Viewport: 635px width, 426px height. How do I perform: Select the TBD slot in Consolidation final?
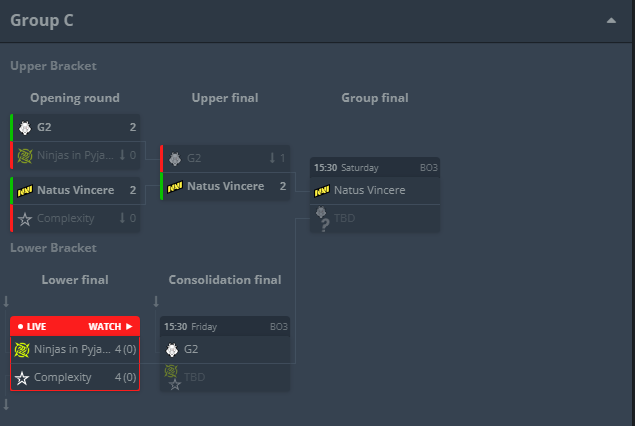[x=225, y=377]
